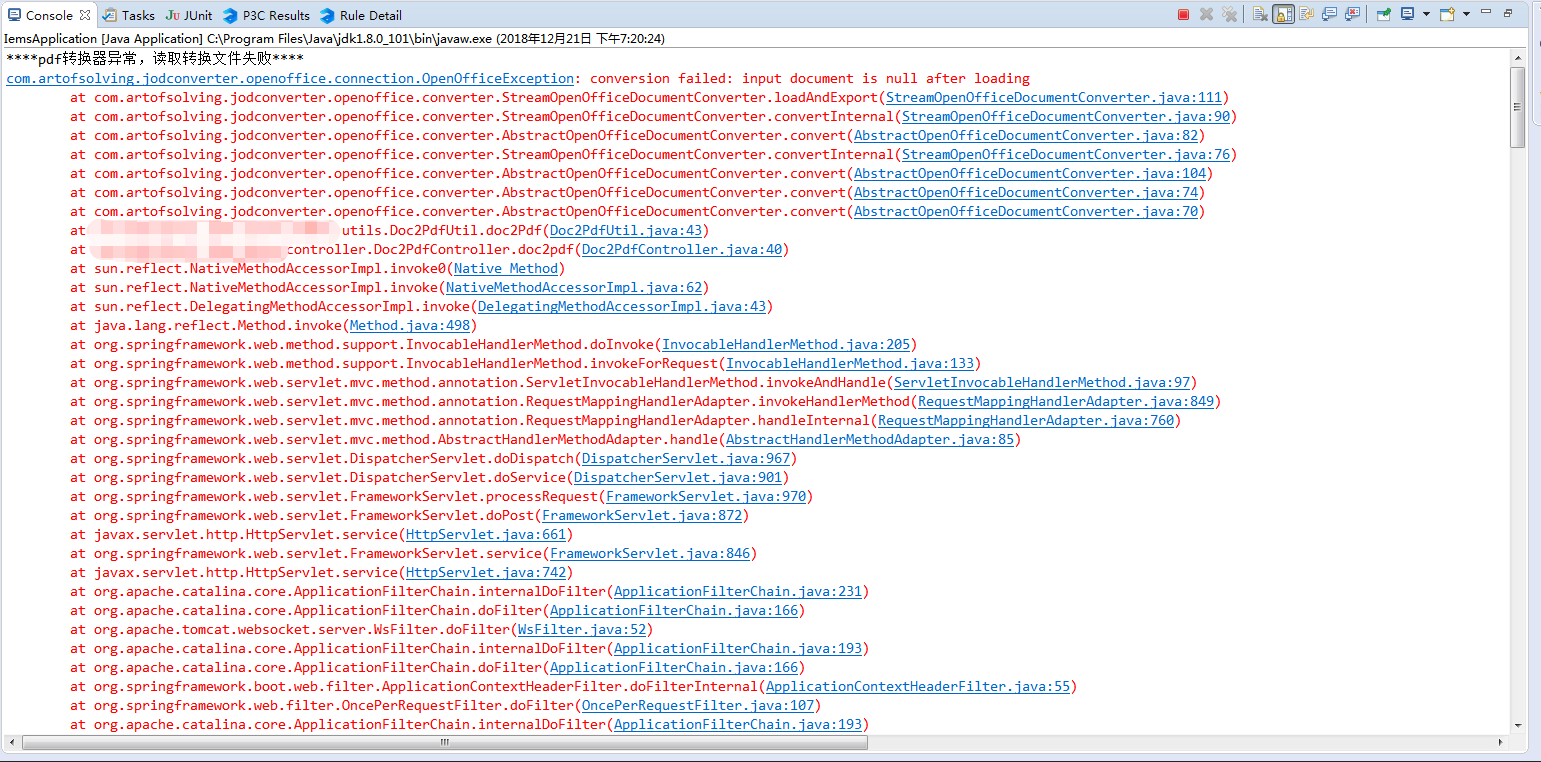This screenshot has height=762, width=1541.
Task: Pin the current console
Action: (1384, 14)
